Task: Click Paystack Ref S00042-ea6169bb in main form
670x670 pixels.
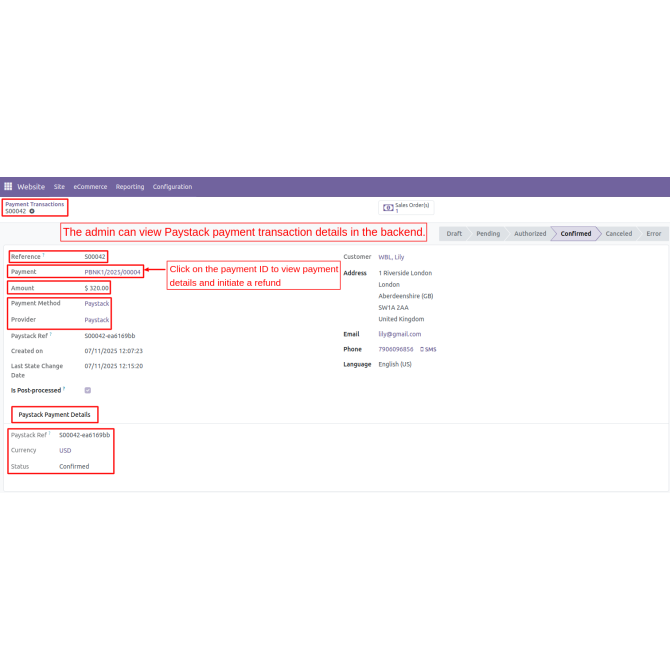Action: 110,336
